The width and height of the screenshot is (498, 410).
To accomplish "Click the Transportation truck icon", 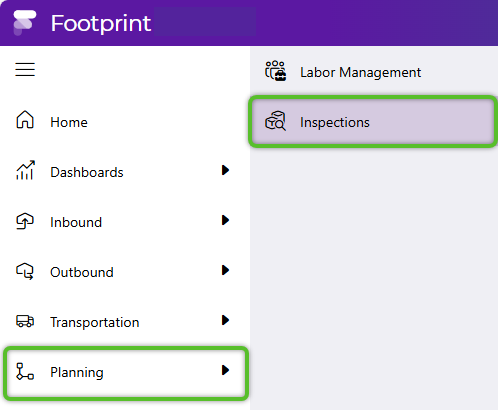I will [x=25, y=321].
